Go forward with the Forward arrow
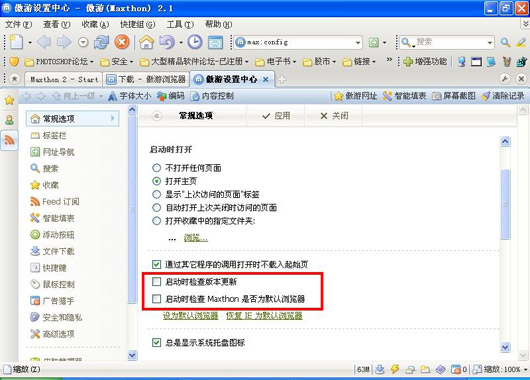Image resolution: width=530 pixels, height=380 pixels. 64,42
